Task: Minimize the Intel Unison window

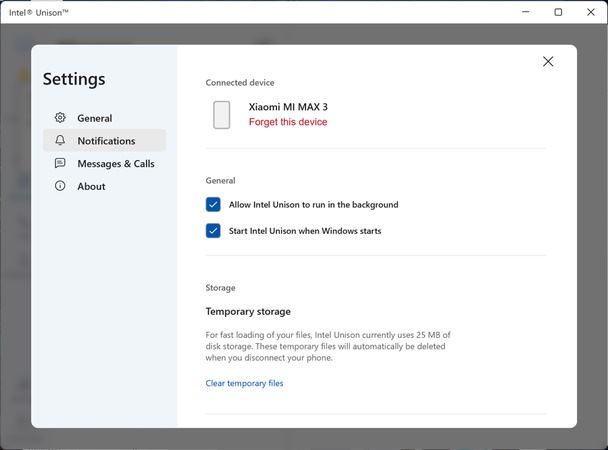Action: point(526,12)
